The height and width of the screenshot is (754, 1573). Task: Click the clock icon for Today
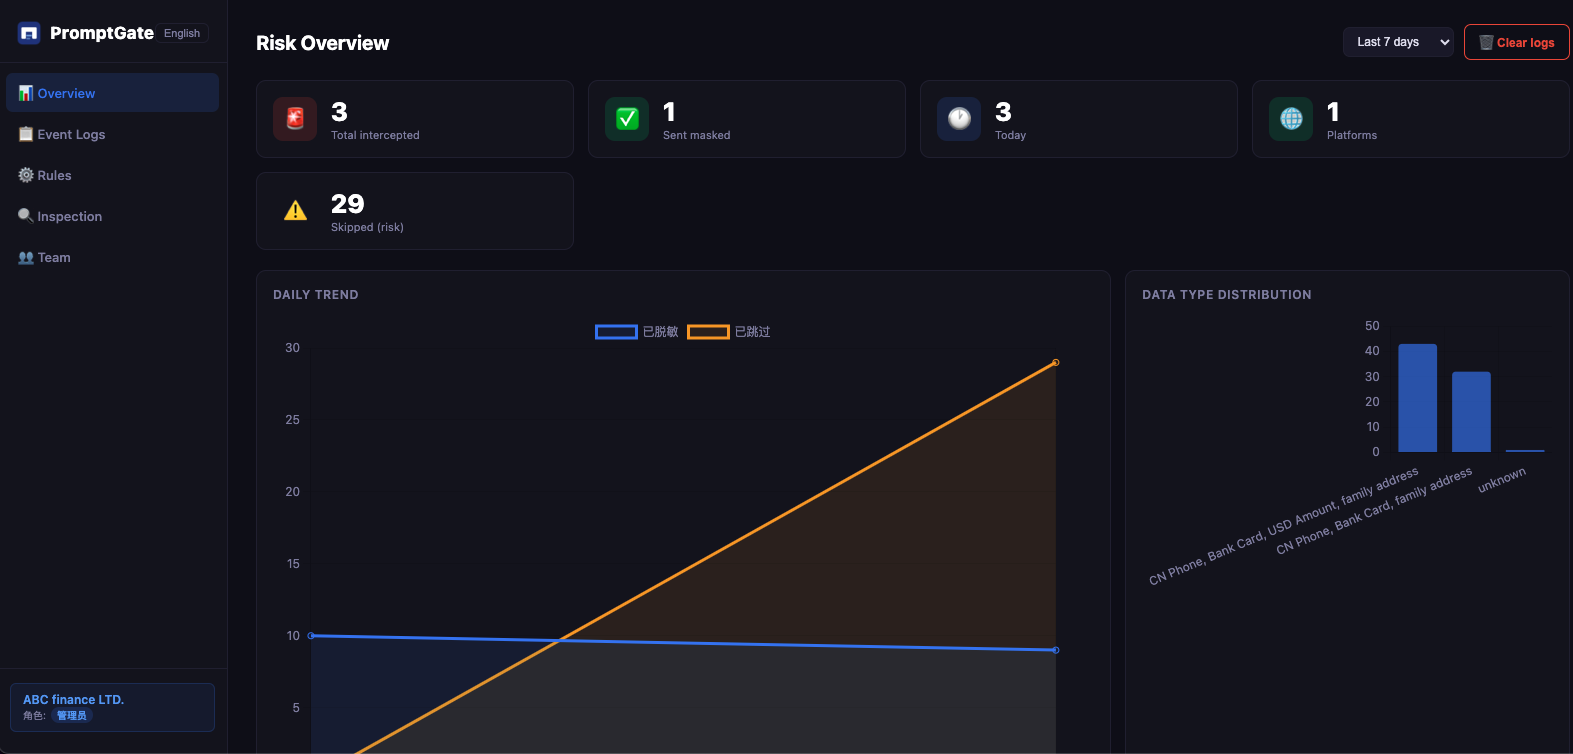click(x=959, y=119)
